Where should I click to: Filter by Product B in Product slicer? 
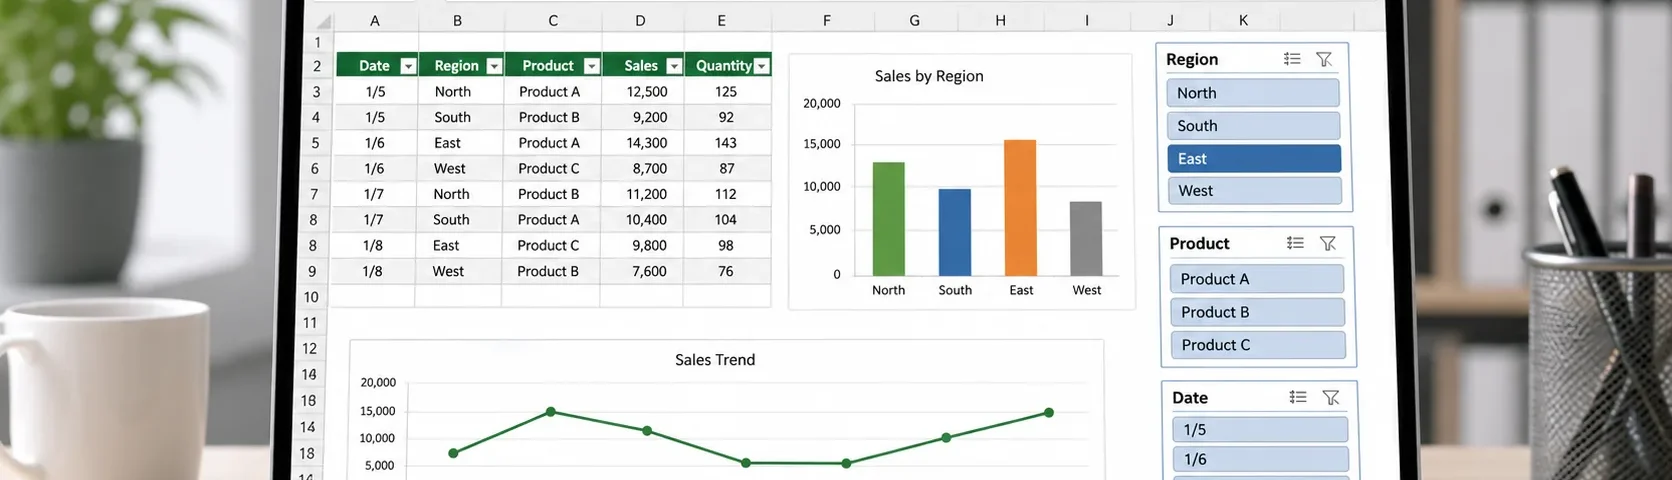[x=1258, y=312]
